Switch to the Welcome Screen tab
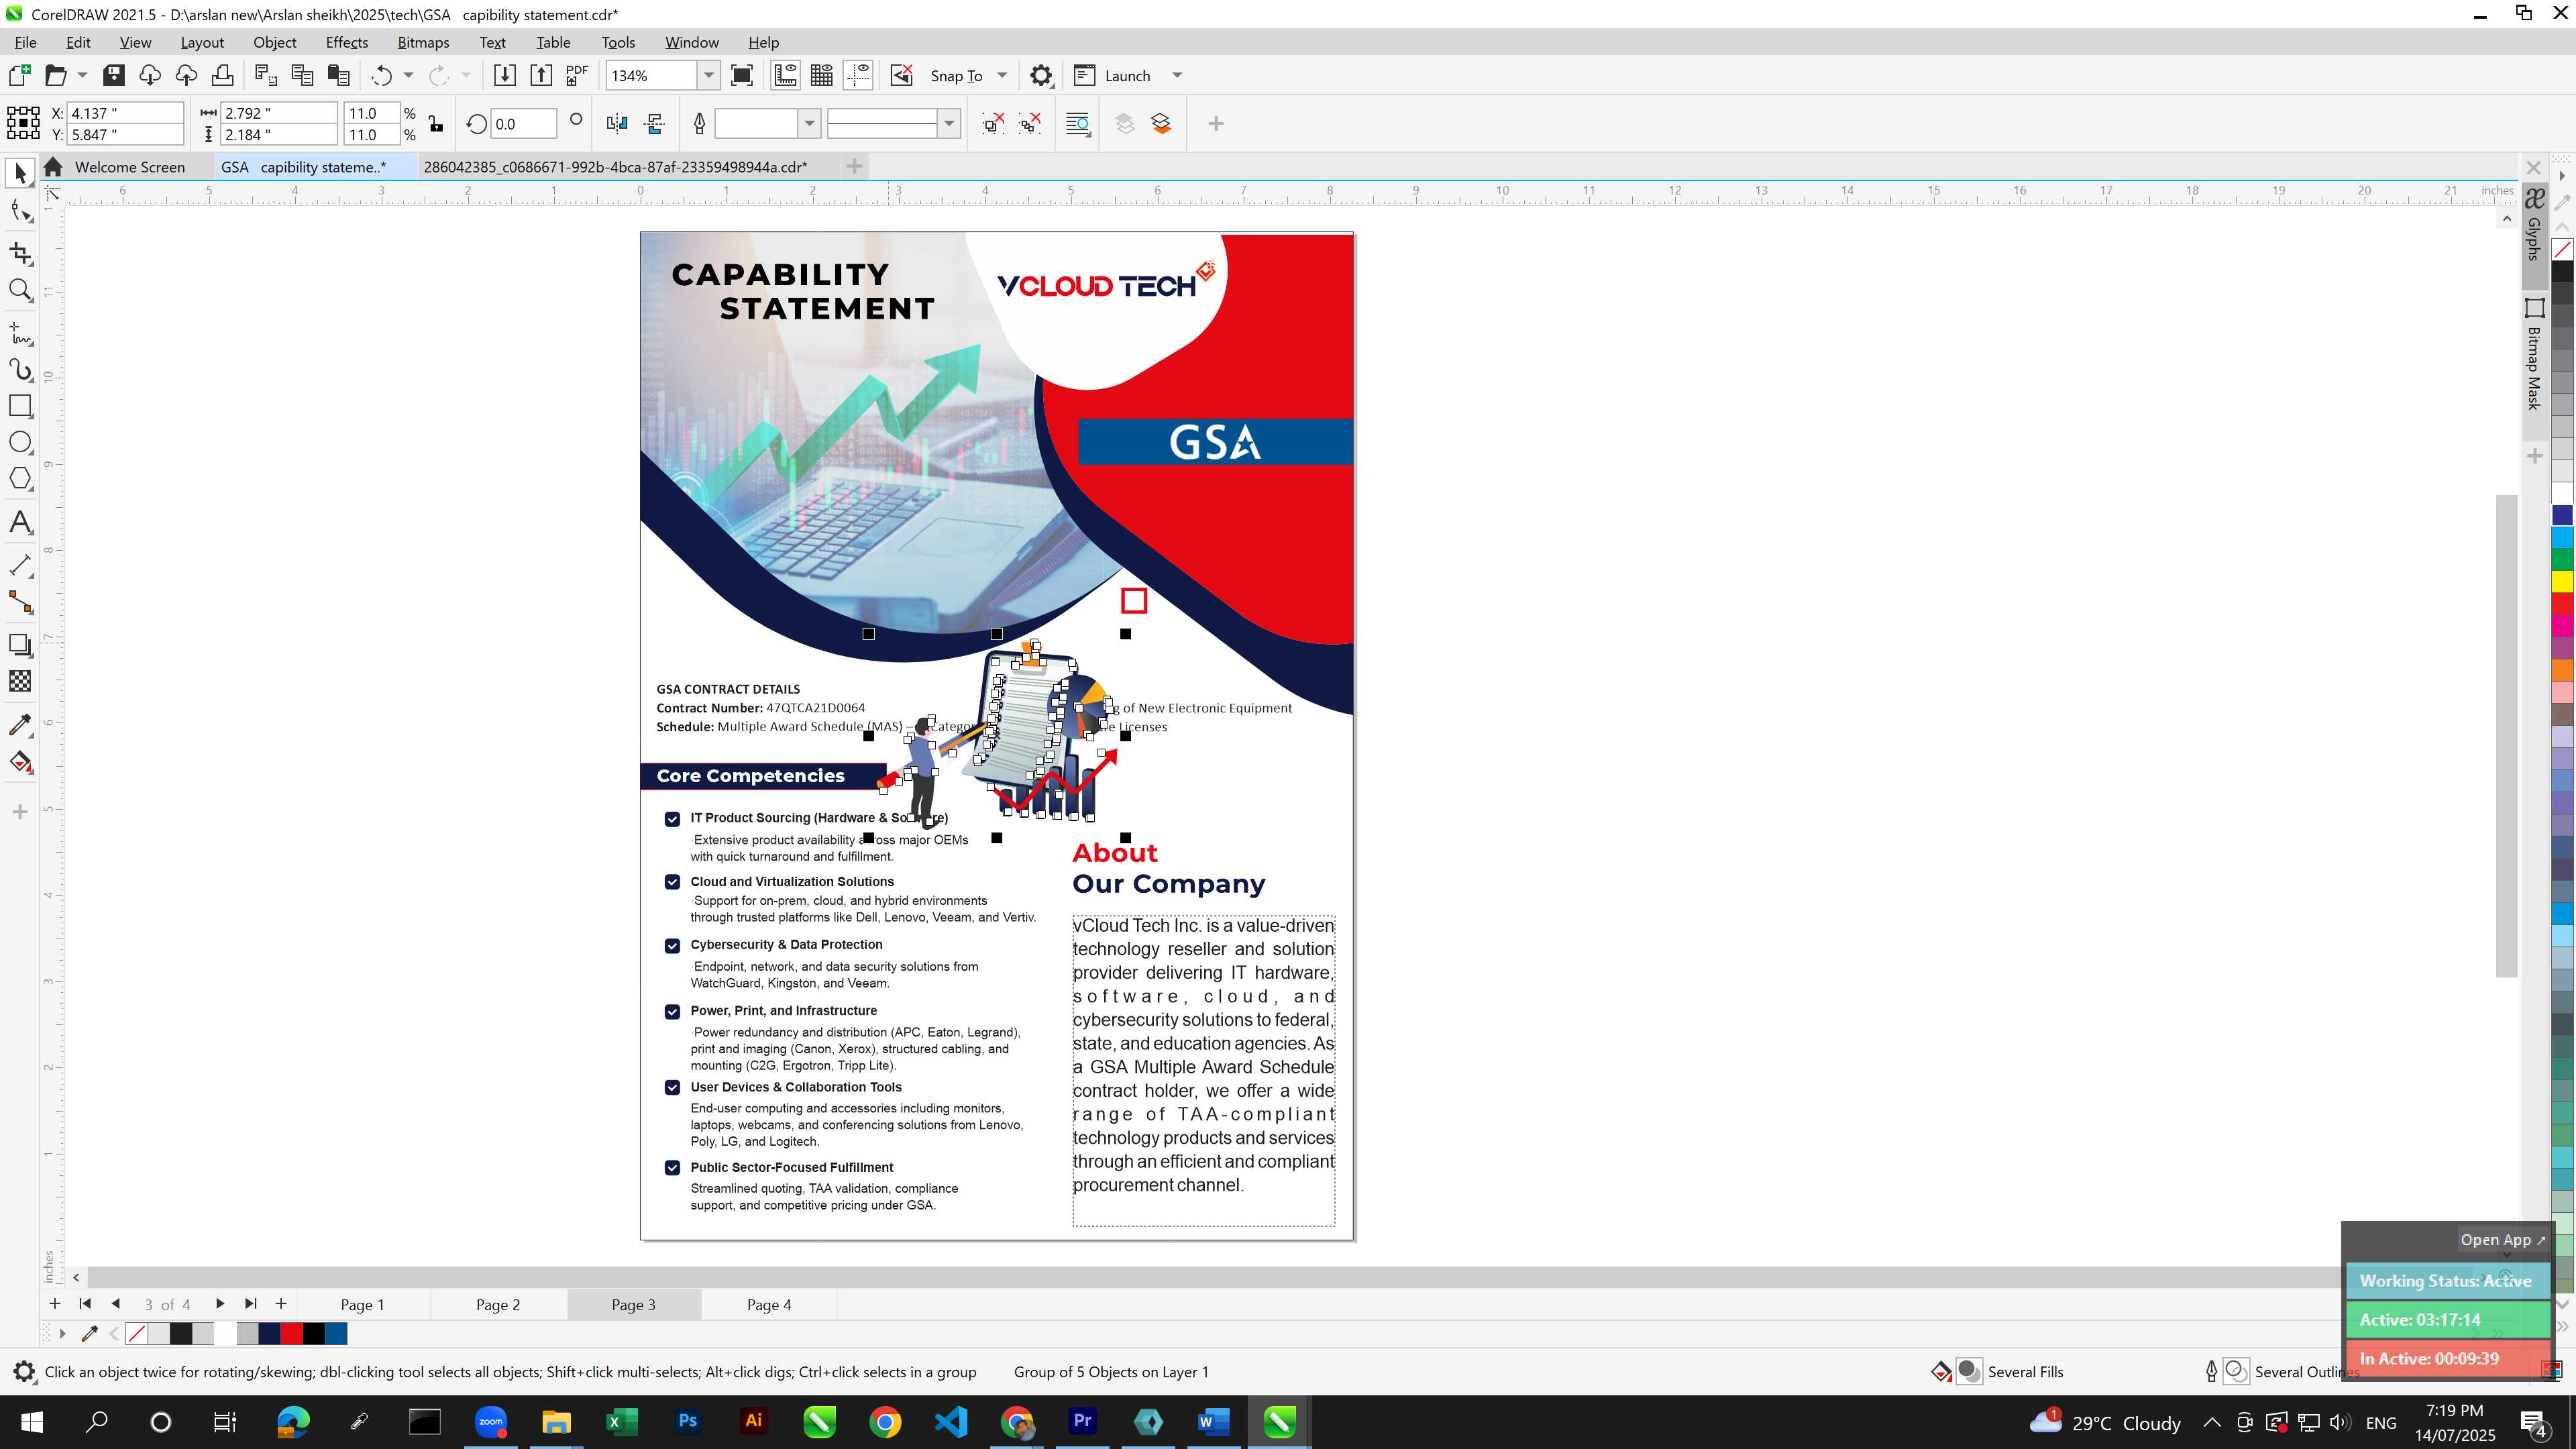2576x1449 pixels. click(129, 167)
